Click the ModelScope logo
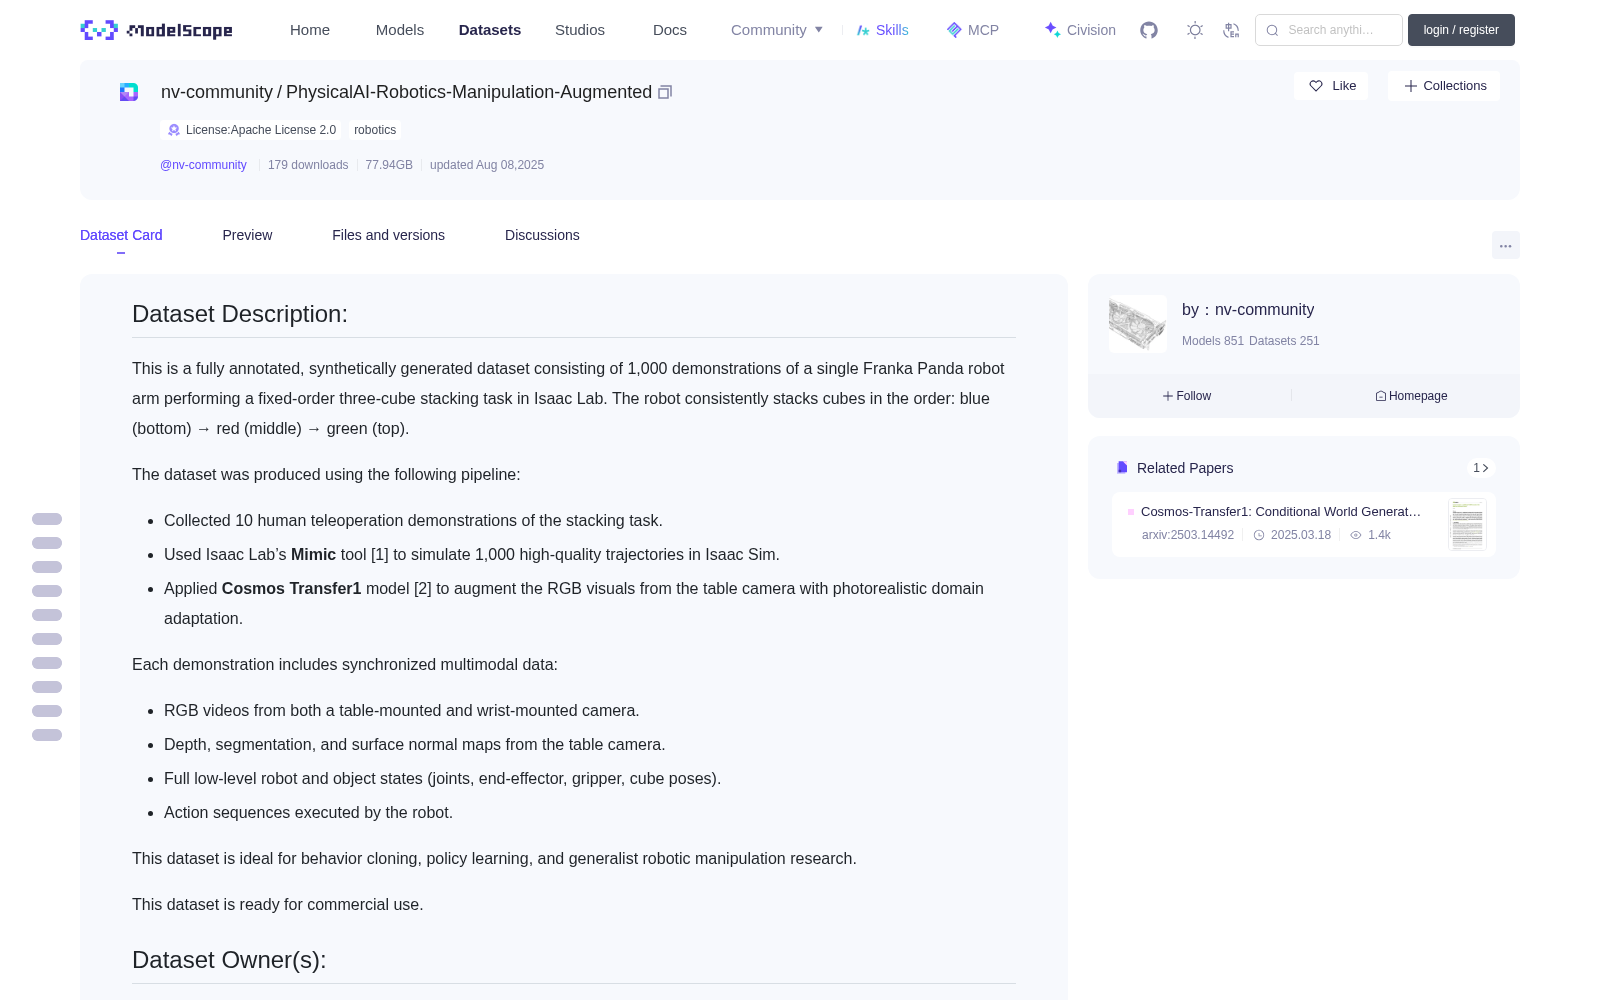Screen dimensions: 1600x1000 (x=157, y=30)
